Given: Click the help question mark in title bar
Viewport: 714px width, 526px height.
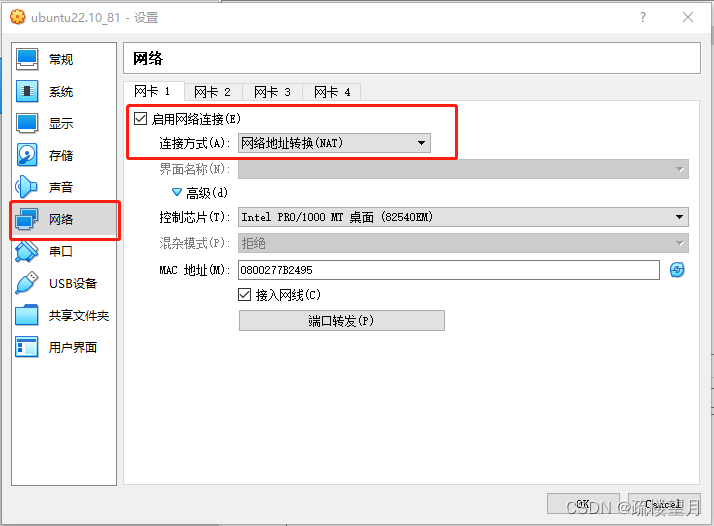Looking at the screenshot, I should pyautogui.click(x=643, y=17).
